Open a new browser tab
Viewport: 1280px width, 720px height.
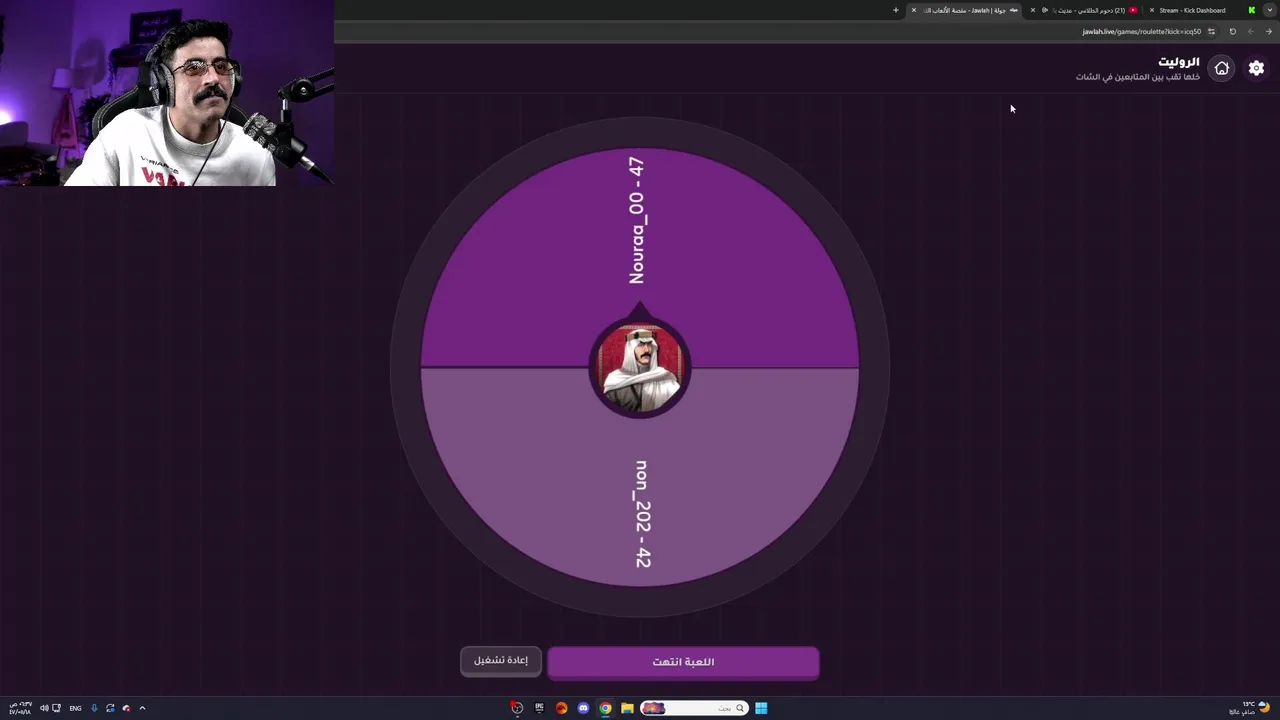pos(896,10)
